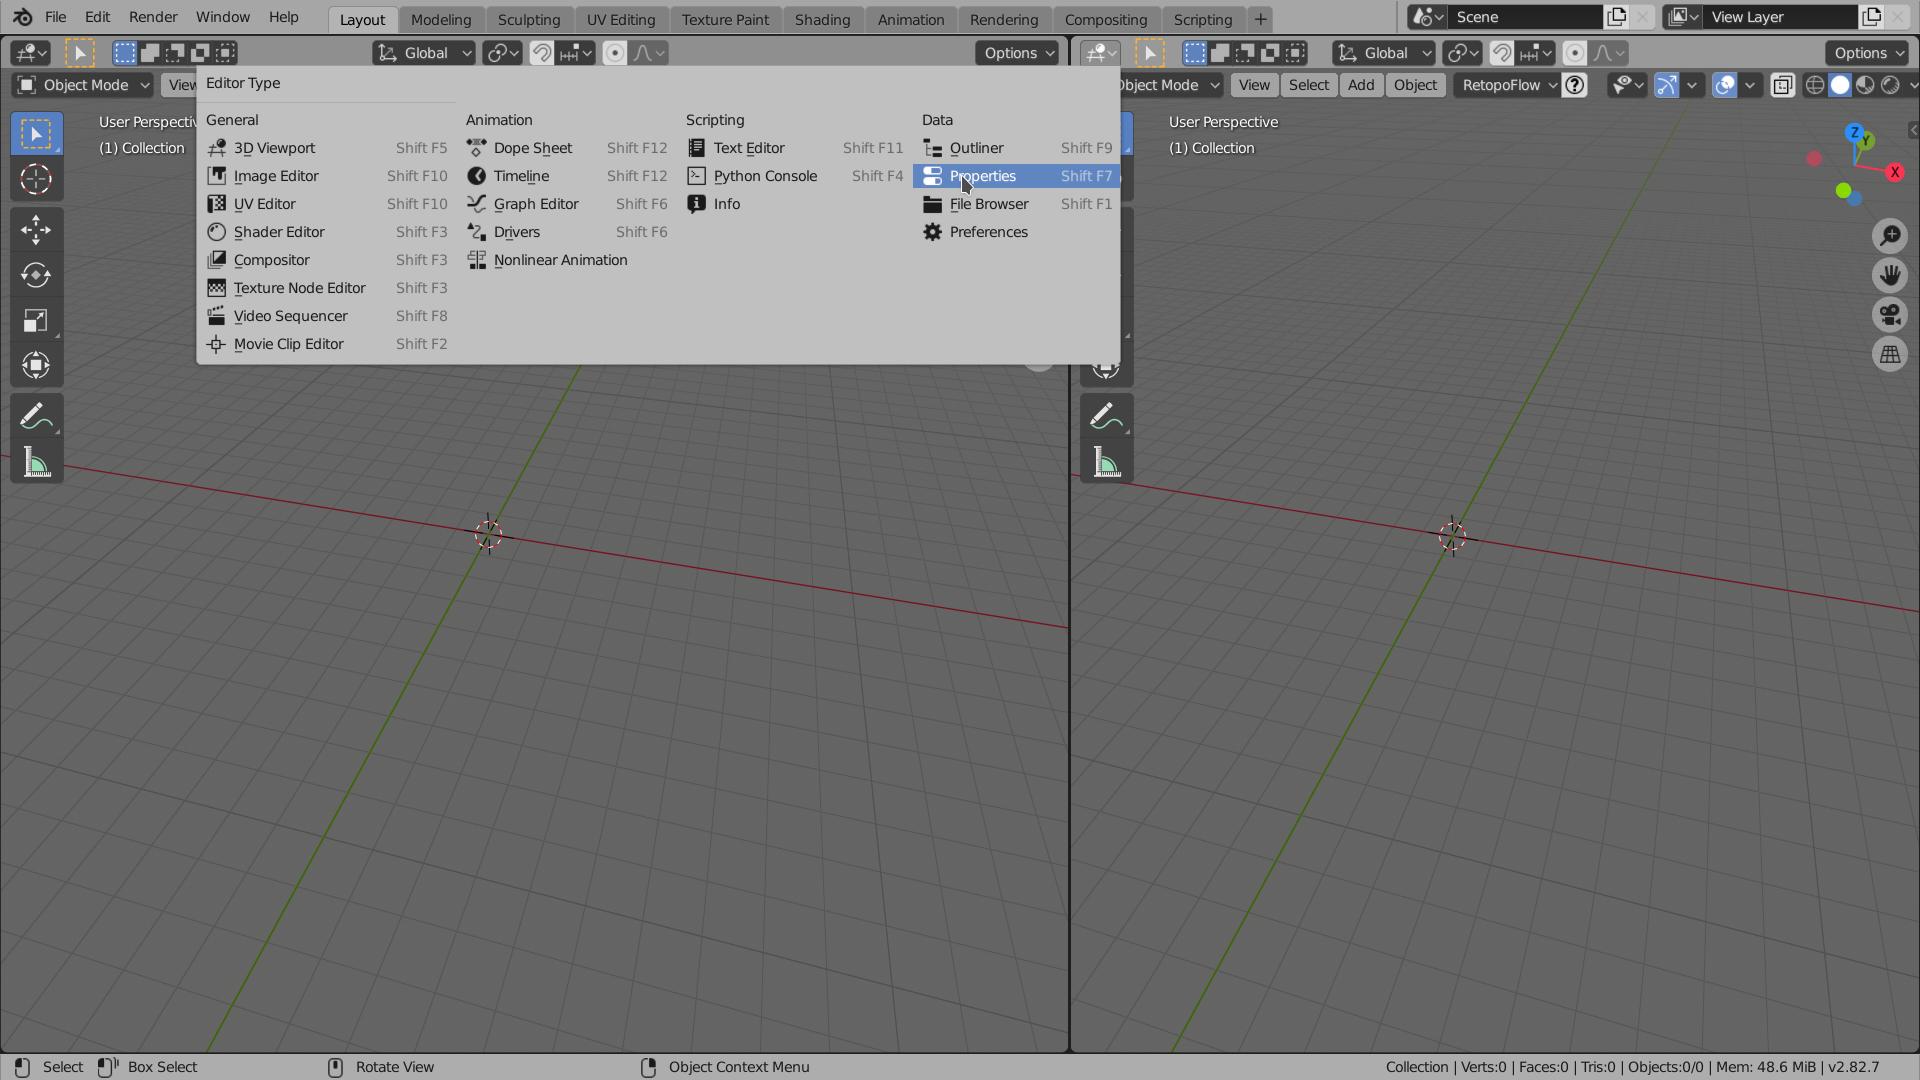Image resolution: width=1920 pixels, height=1080 pixels.
Task: Toggle proportional editing in left viewport header
Action: [x=615, y=53]
